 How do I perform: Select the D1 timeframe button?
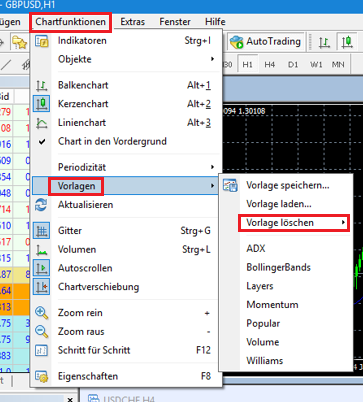pyautogui.click(x=293, y=64)
